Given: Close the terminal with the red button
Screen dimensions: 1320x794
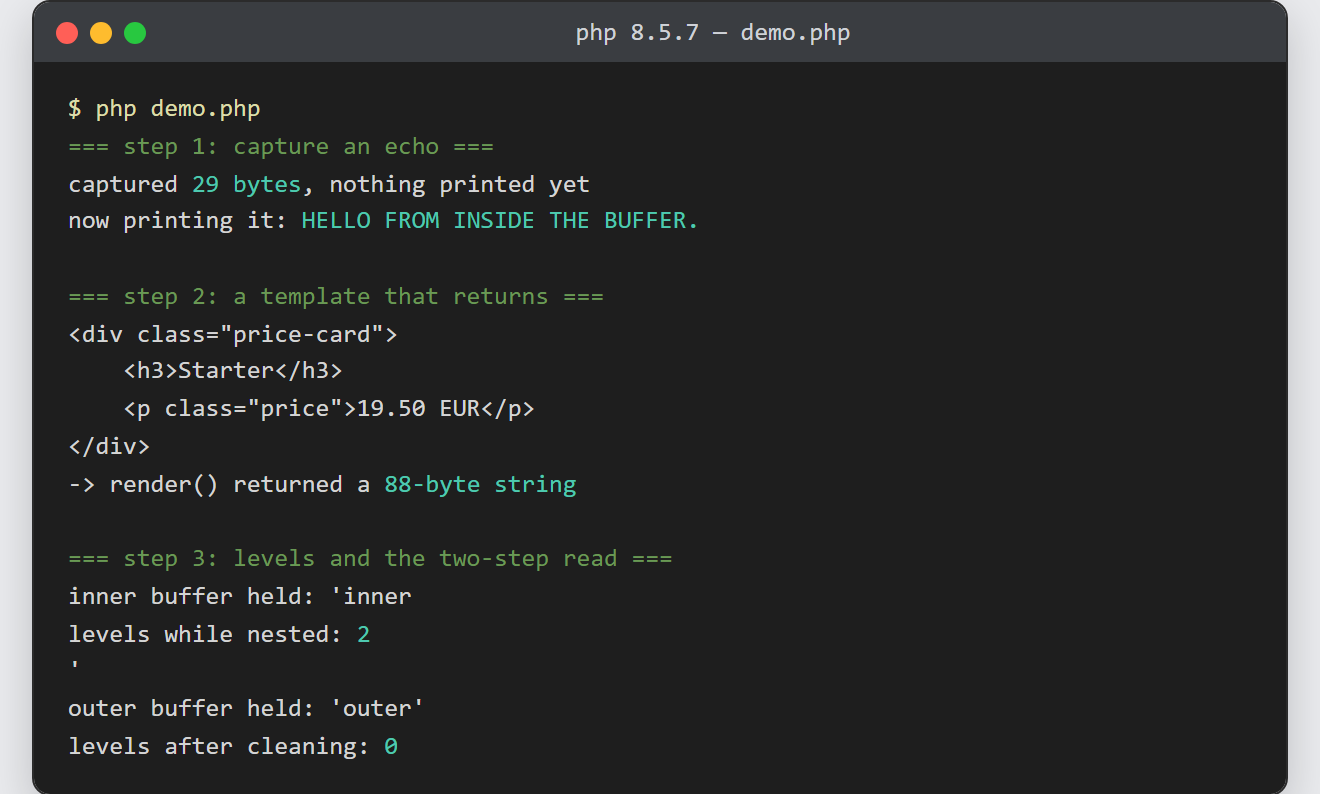Looking at the screenshot, I should click(x=67, y=33).
